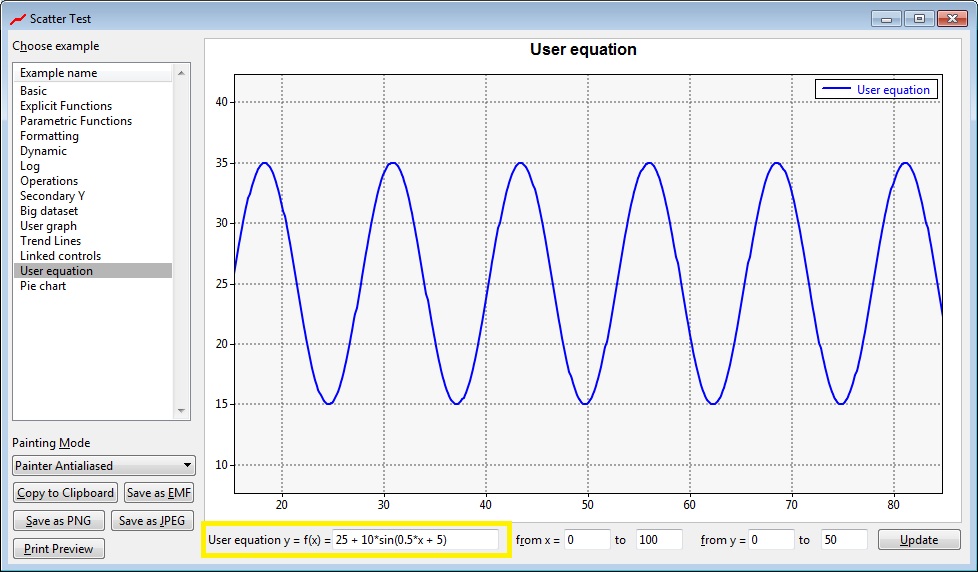Click the Scatter Test title bar icon
The width and height of the screenshot is (978, 572).
click(17, 18)
